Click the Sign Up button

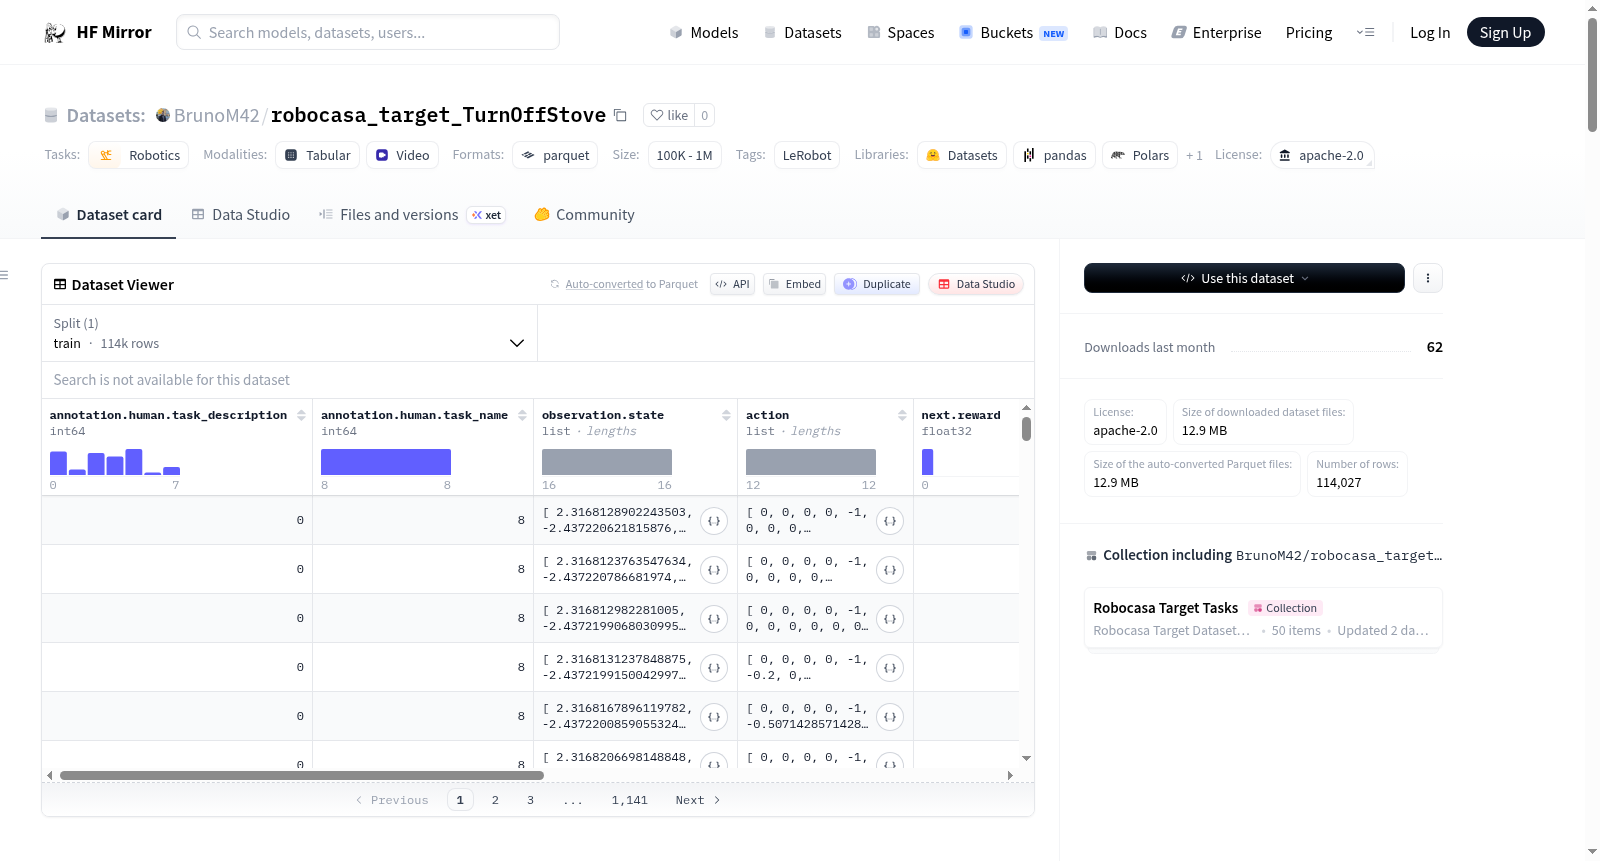[1505, 32]
